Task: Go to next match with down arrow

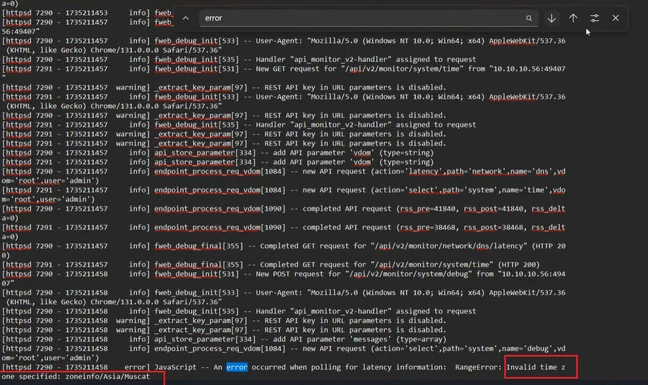Action: pos(552,18)
